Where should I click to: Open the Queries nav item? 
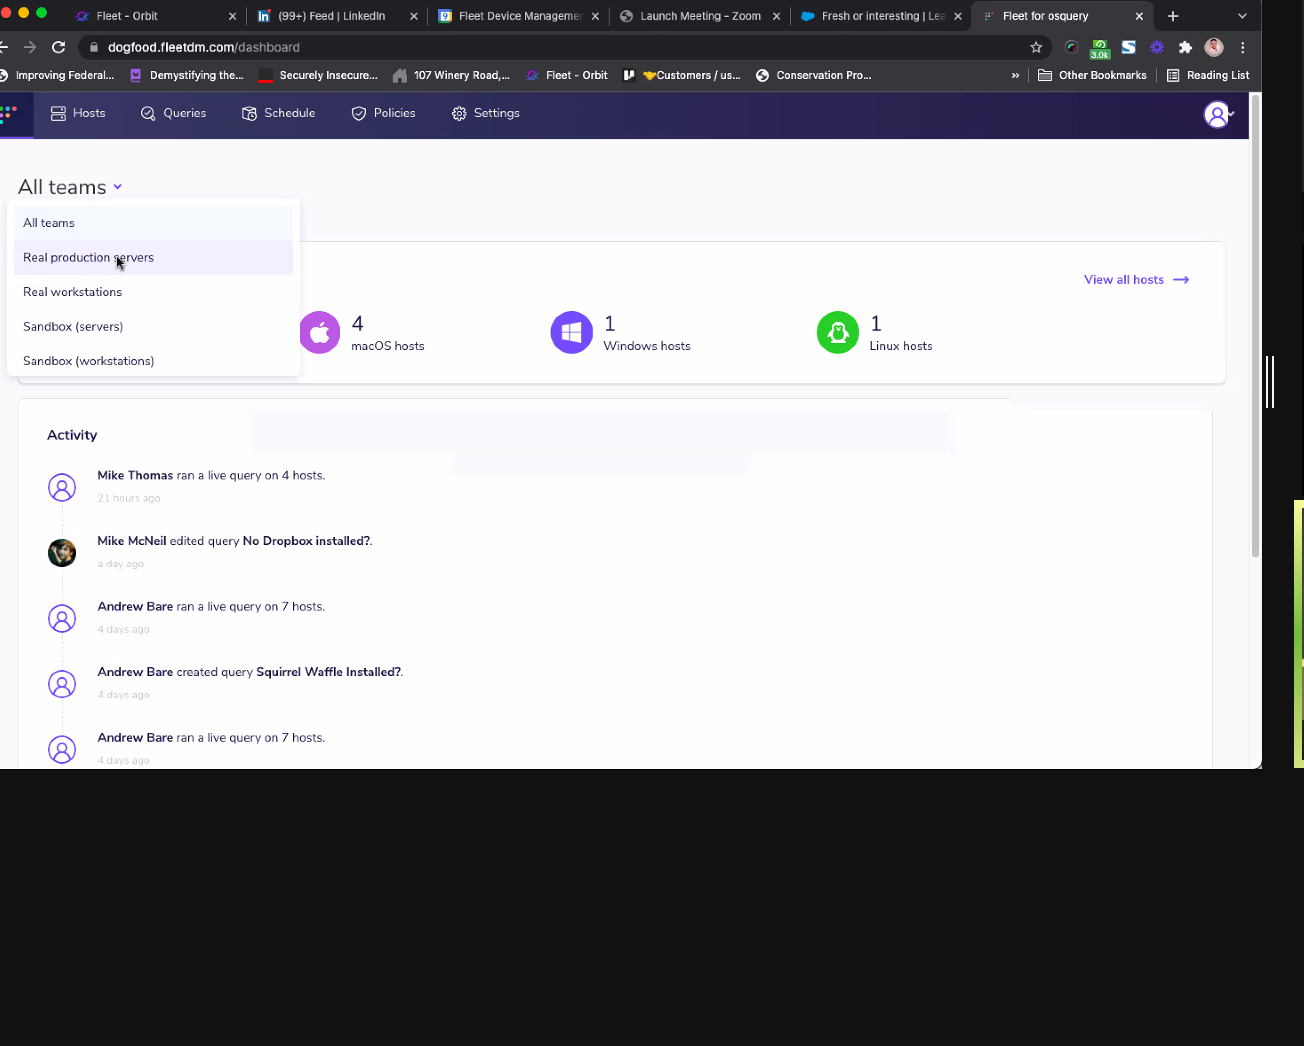(x=174, y=113)
